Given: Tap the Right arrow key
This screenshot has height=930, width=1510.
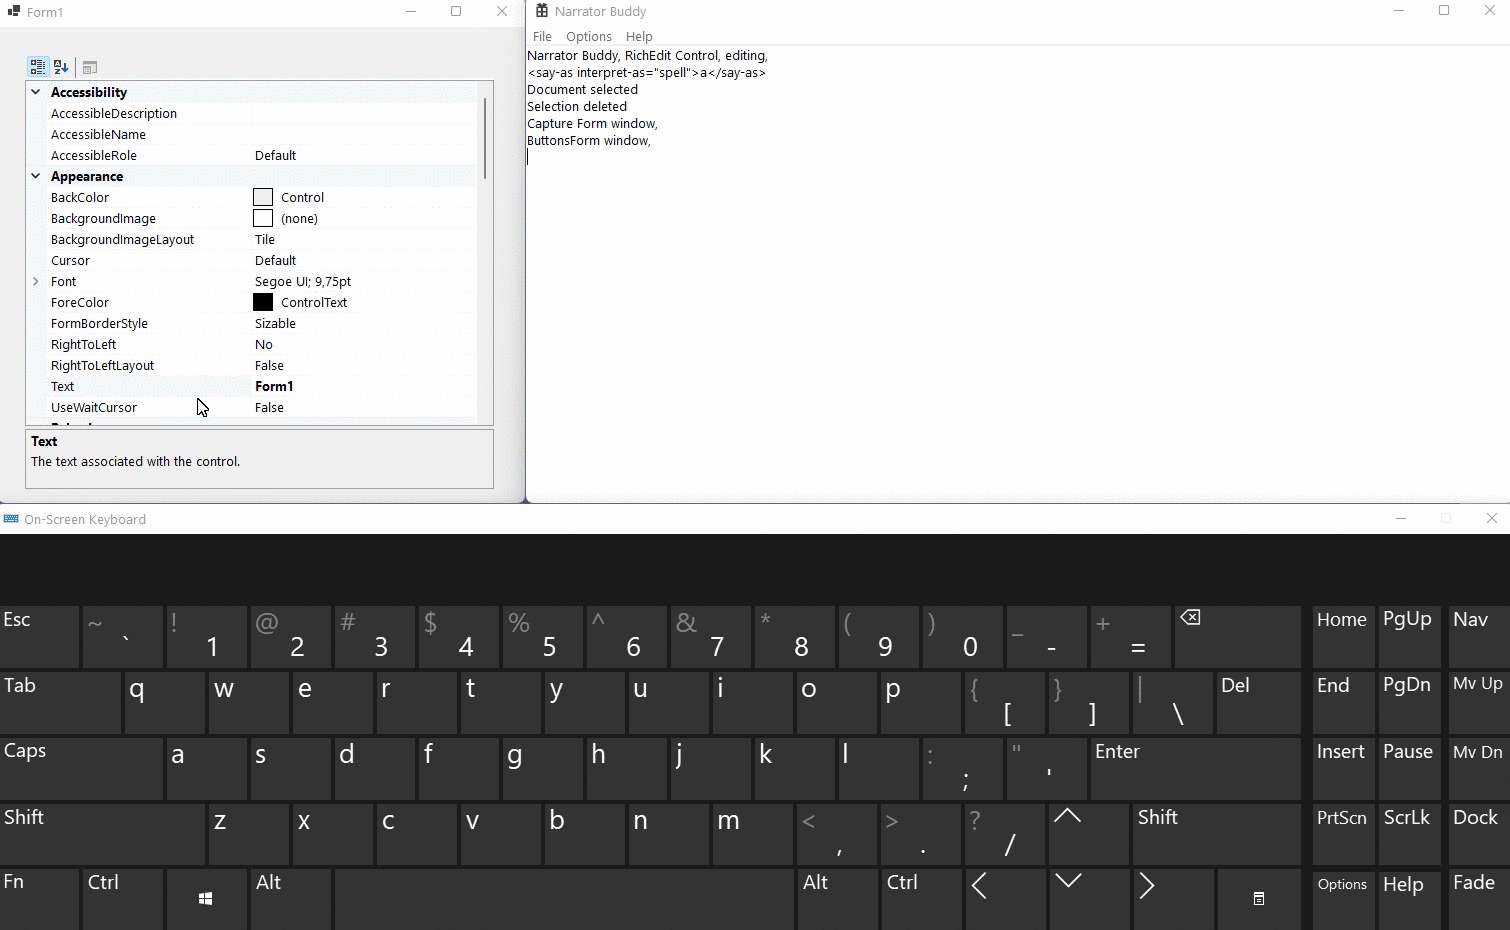Looking at the screenshot, I should tap(1173, 899).
